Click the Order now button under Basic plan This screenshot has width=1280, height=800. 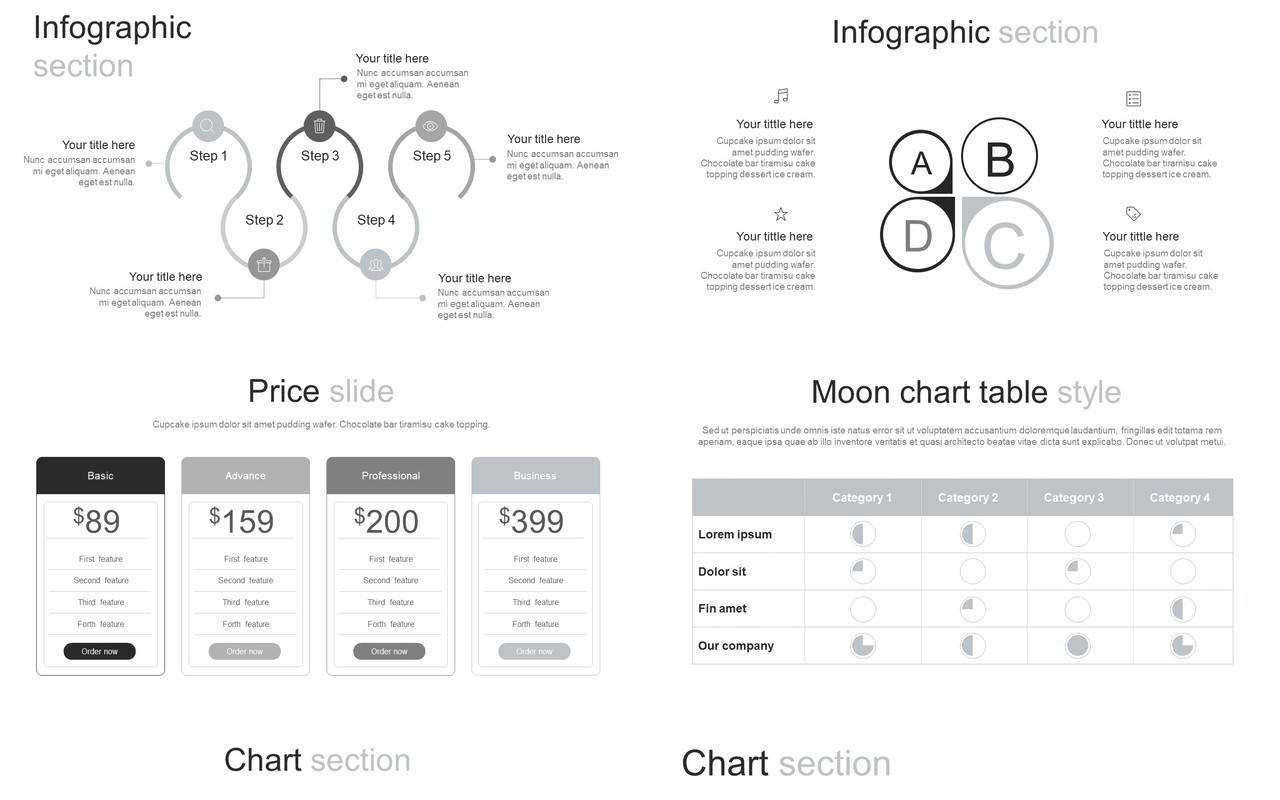tap(100, 651)
